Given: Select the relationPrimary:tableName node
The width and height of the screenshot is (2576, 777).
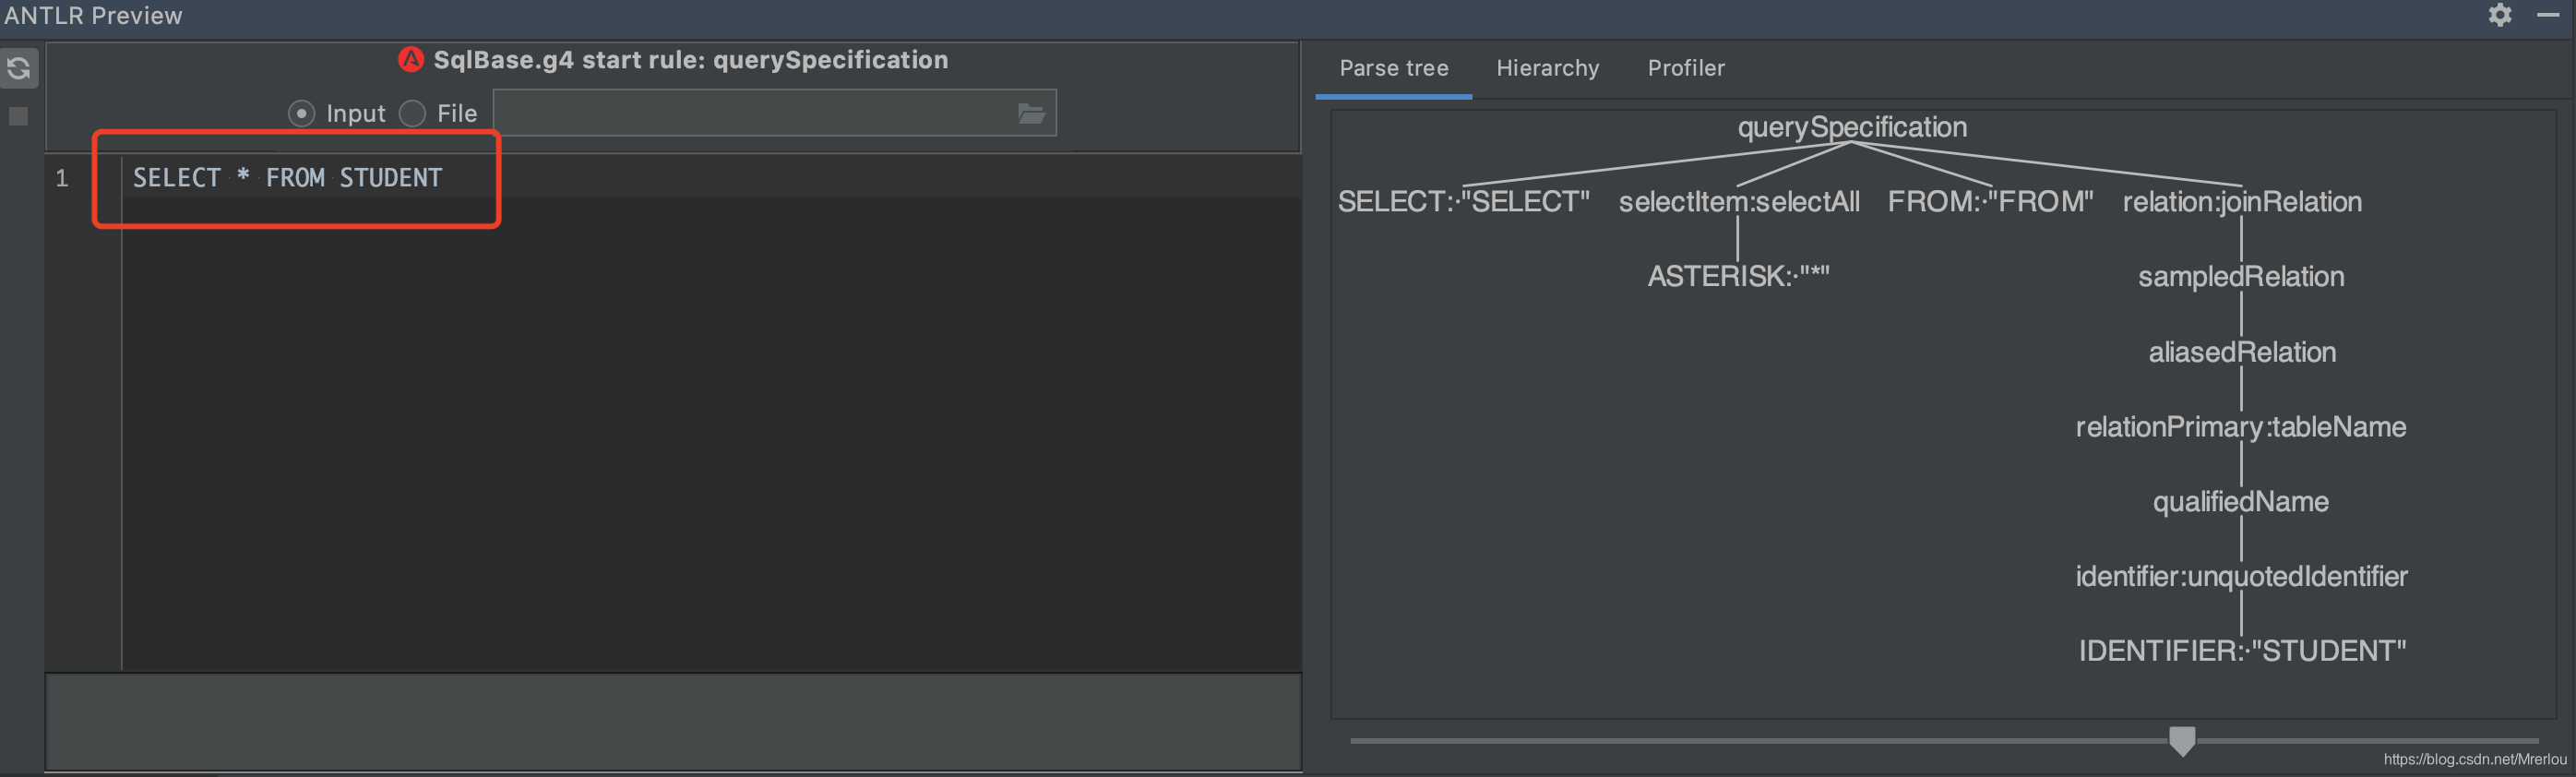Looking at the screenshot, I should click(2241, 427).
